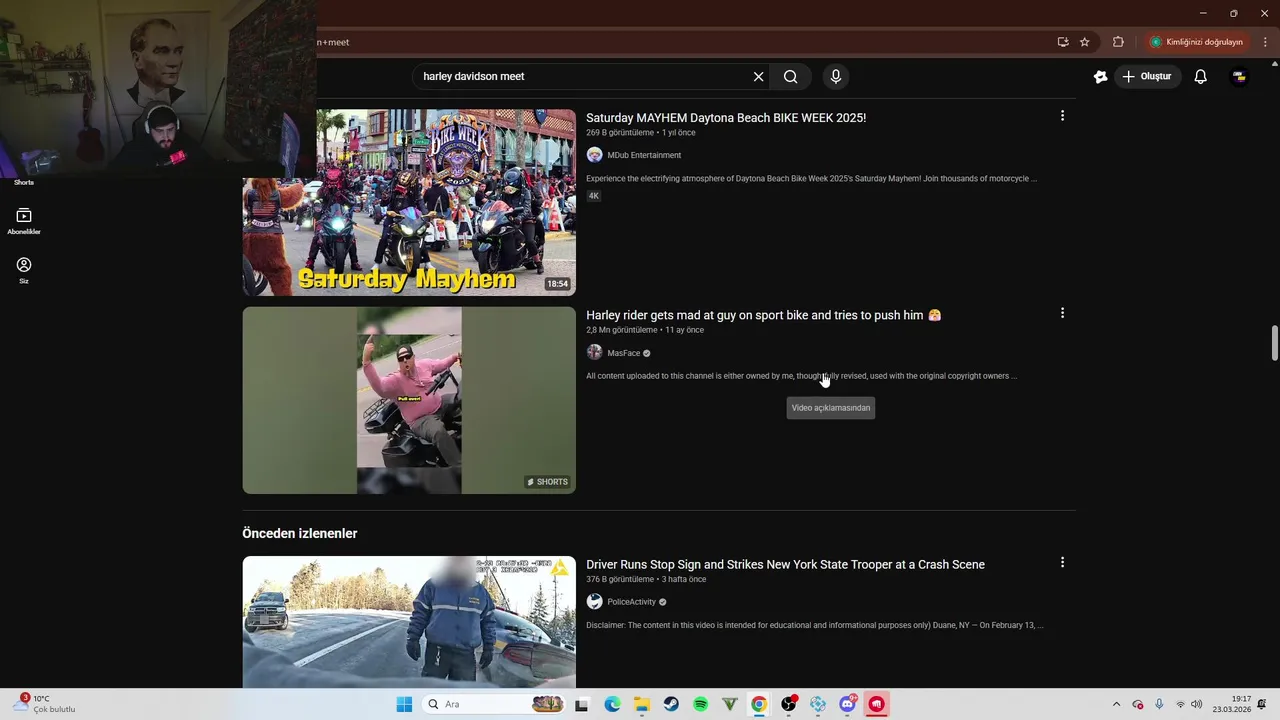The image size is (1280, 720).
Task: Open options menu for New York State Trooper video
Action: (1062, 562)
